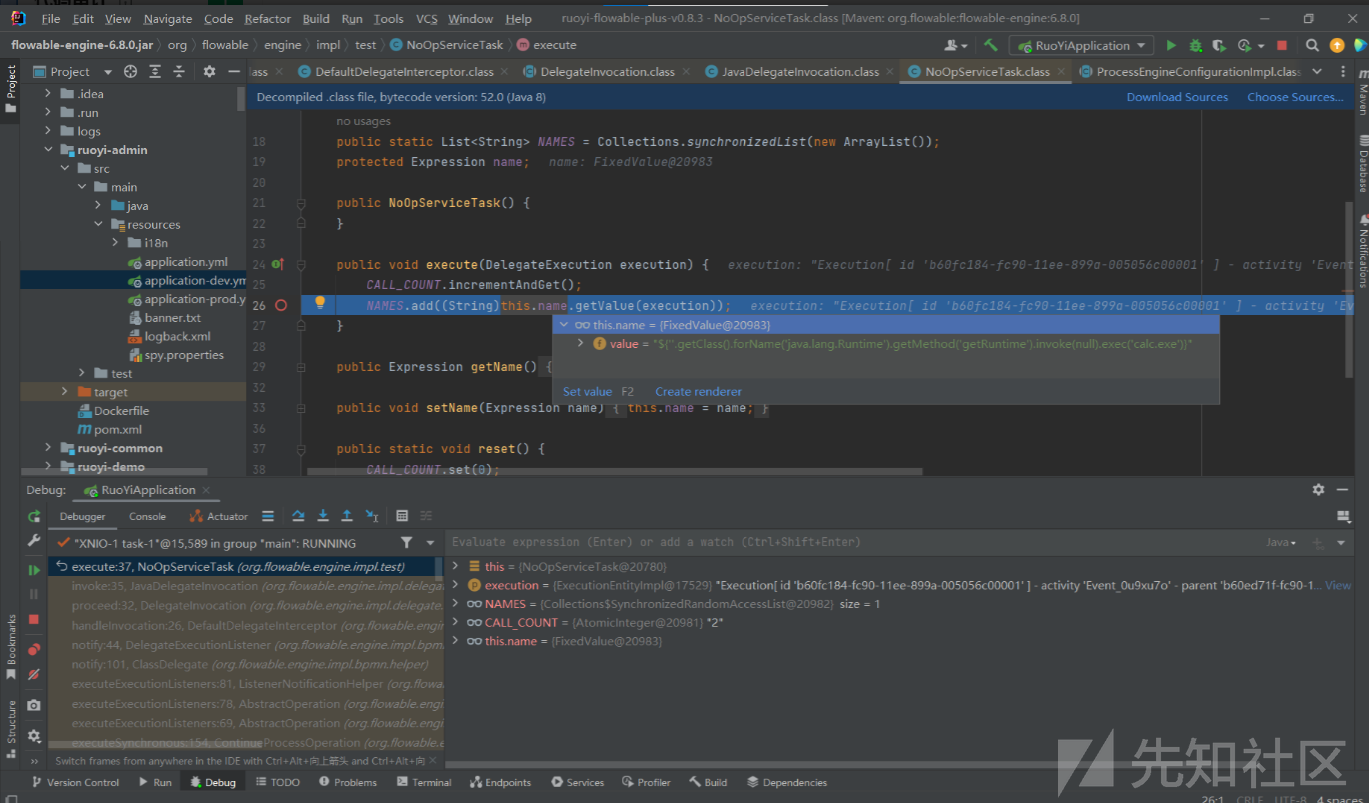
Task: Open Evaluate Expression calculator icon
Action: point(402,516)
